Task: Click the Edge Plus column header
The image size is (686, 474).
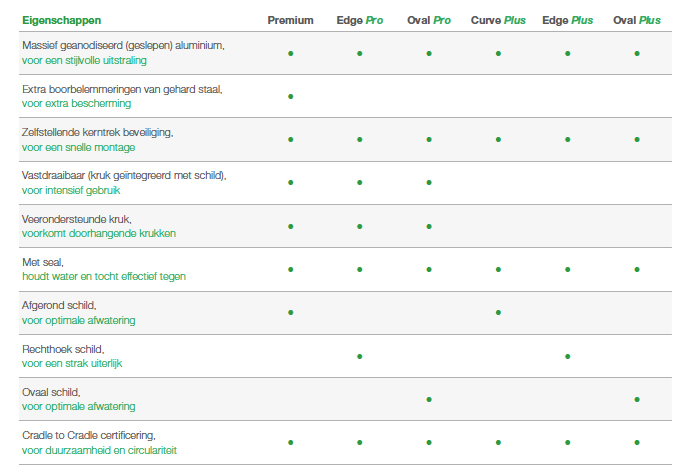Action: 567,21
